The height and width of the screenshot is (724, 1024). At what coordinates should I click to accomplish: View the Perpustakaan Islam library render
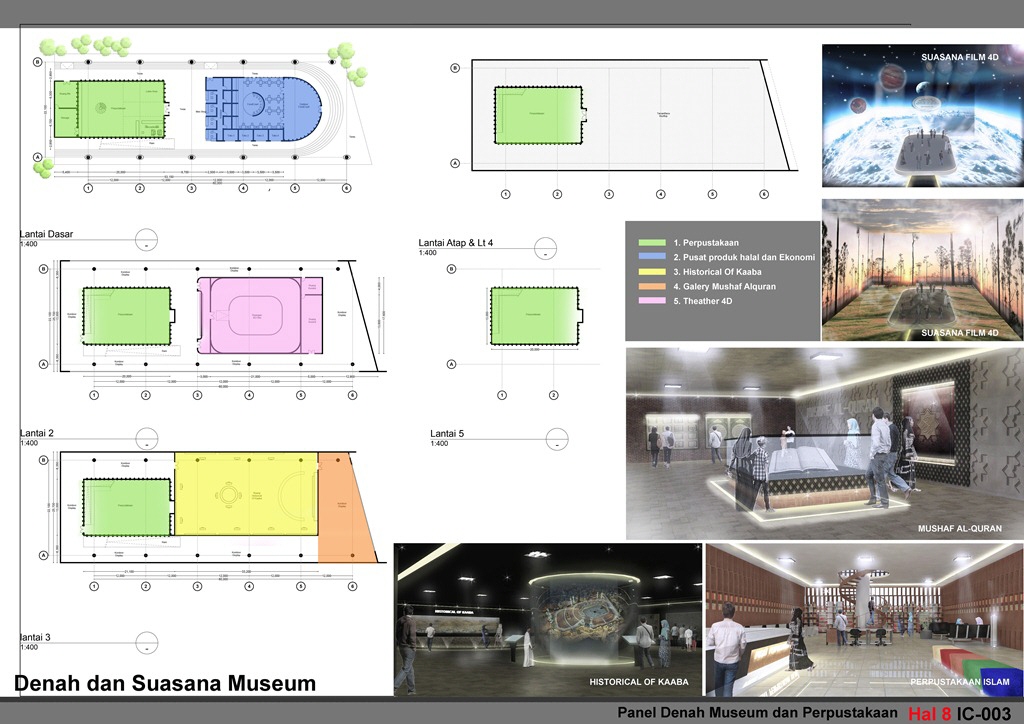pos(864,619)
